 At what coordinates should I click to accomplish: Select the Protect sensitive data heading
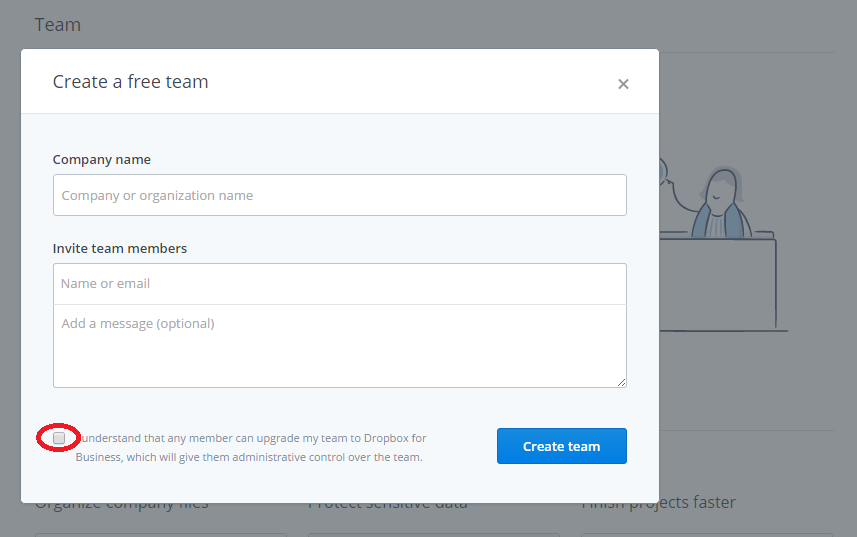(x=387, y=505)
